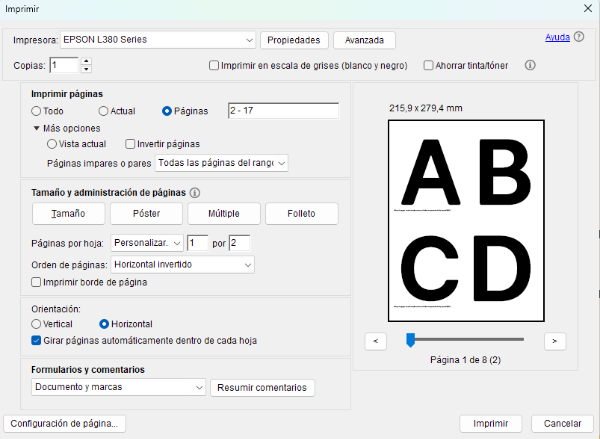
Task: Select the Vertical orientation radio button
Action: [37, 324]
